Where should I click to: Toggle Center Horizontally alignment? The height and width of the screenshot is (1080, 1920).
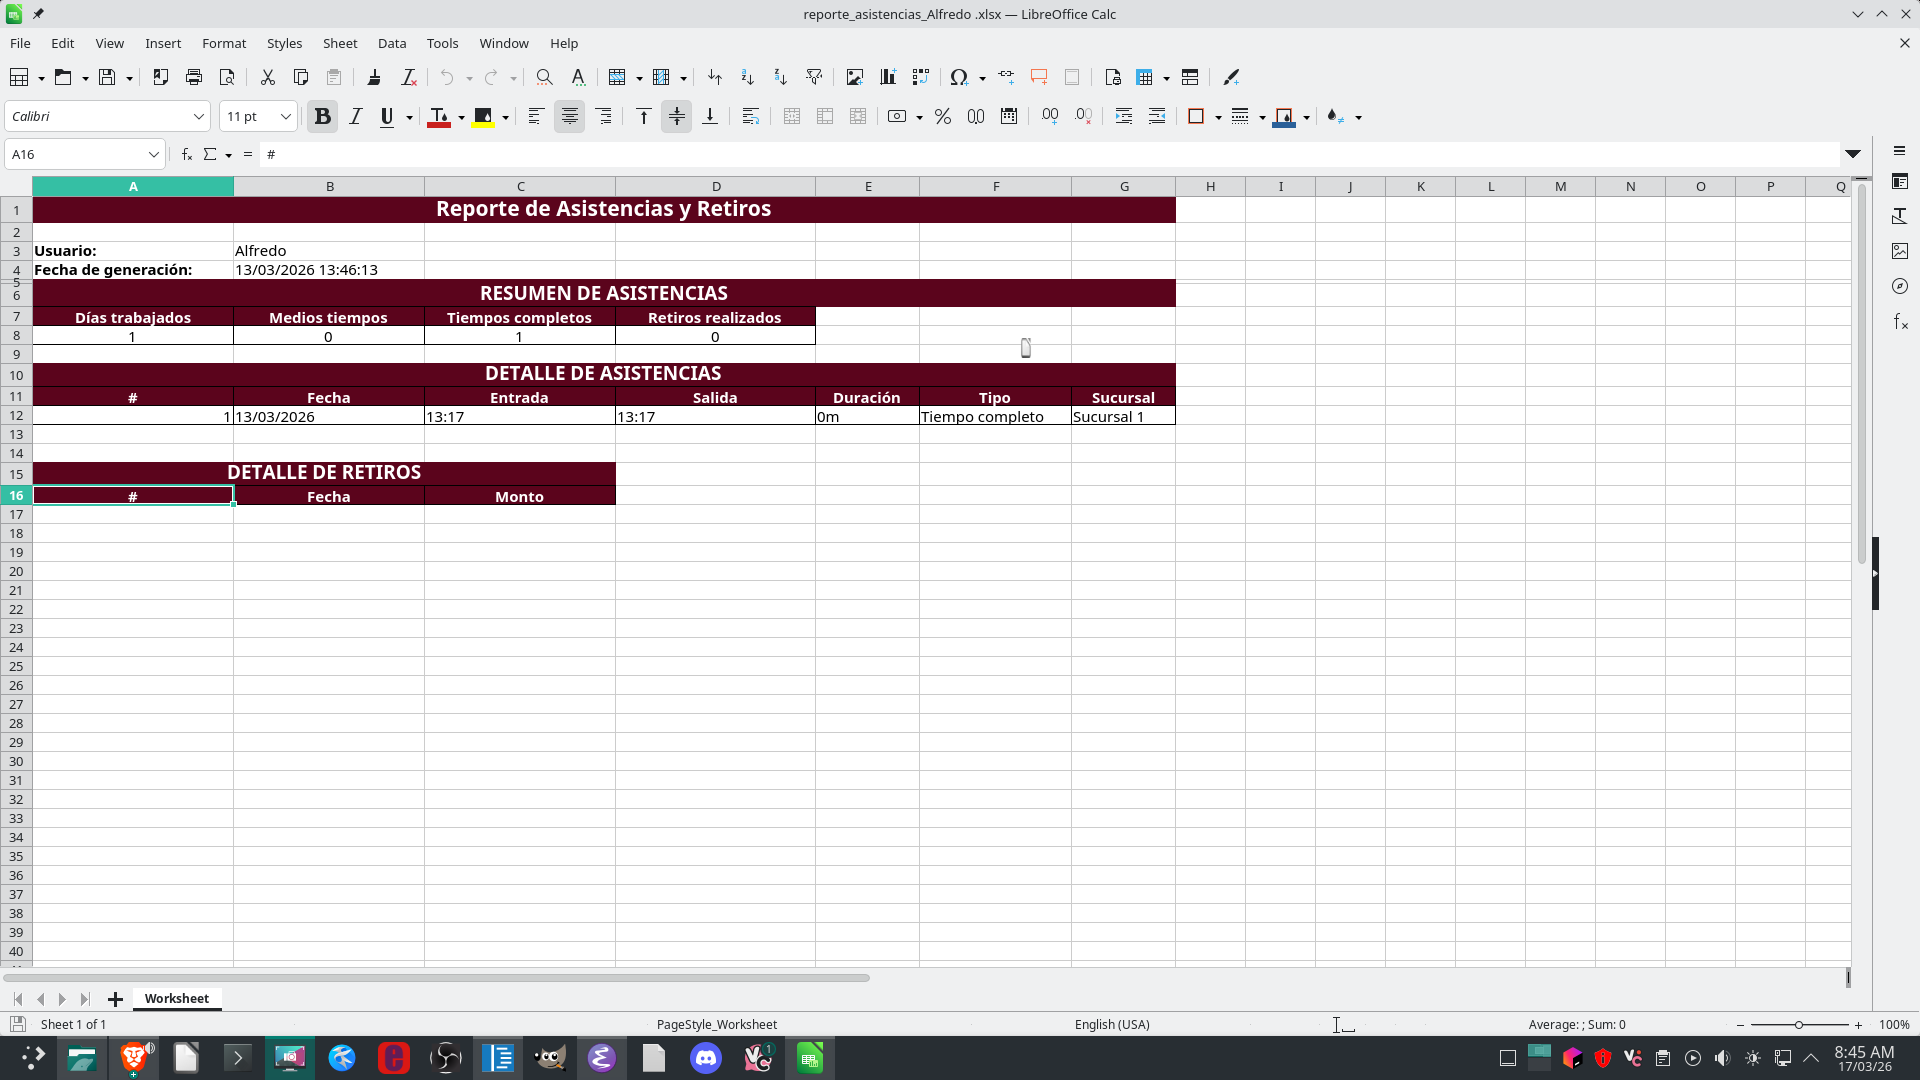pyautogui.click(x=569, y=117)
